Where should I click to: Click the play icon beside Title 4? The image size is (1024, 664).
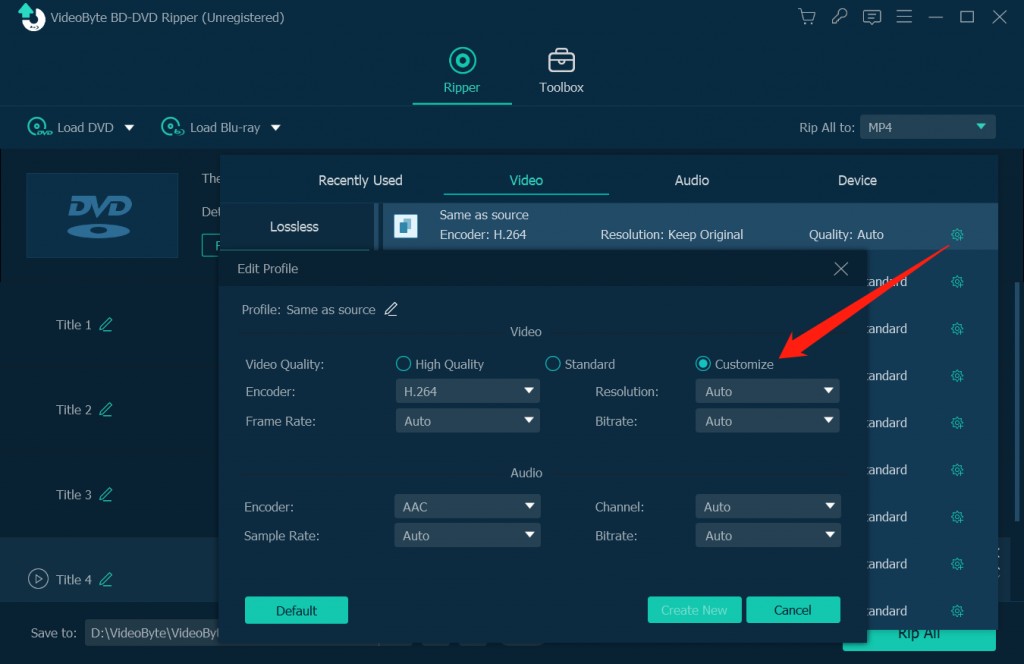pyautogui.click(x=38, y=579)
